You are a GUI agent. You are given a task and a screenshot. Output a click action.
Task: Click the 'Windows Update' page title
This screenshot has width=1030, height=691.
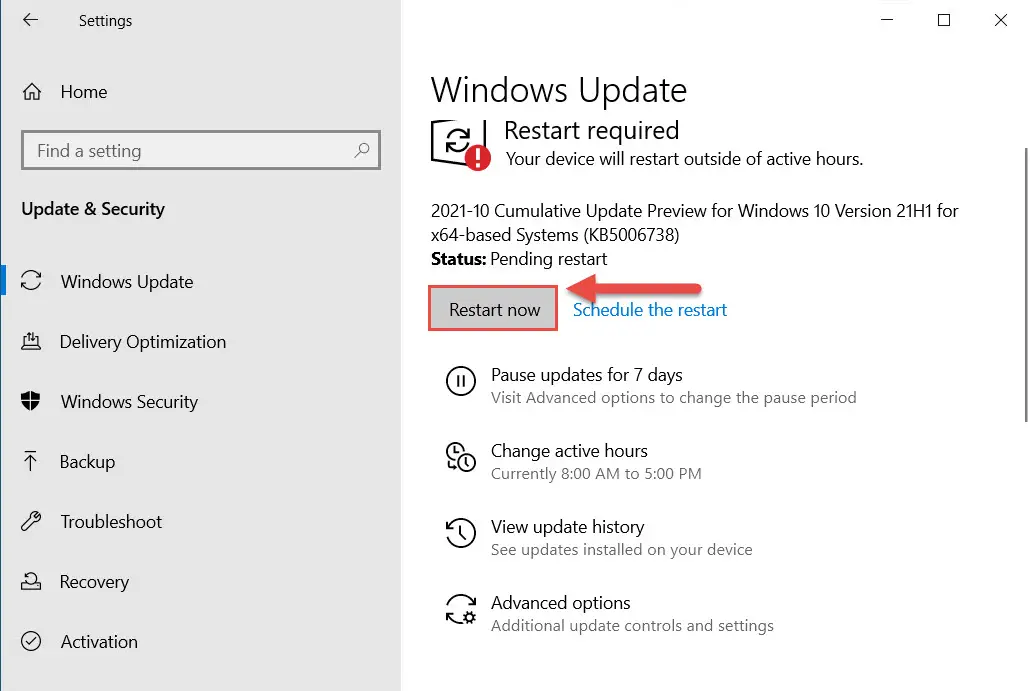click(x=558, y=91)
